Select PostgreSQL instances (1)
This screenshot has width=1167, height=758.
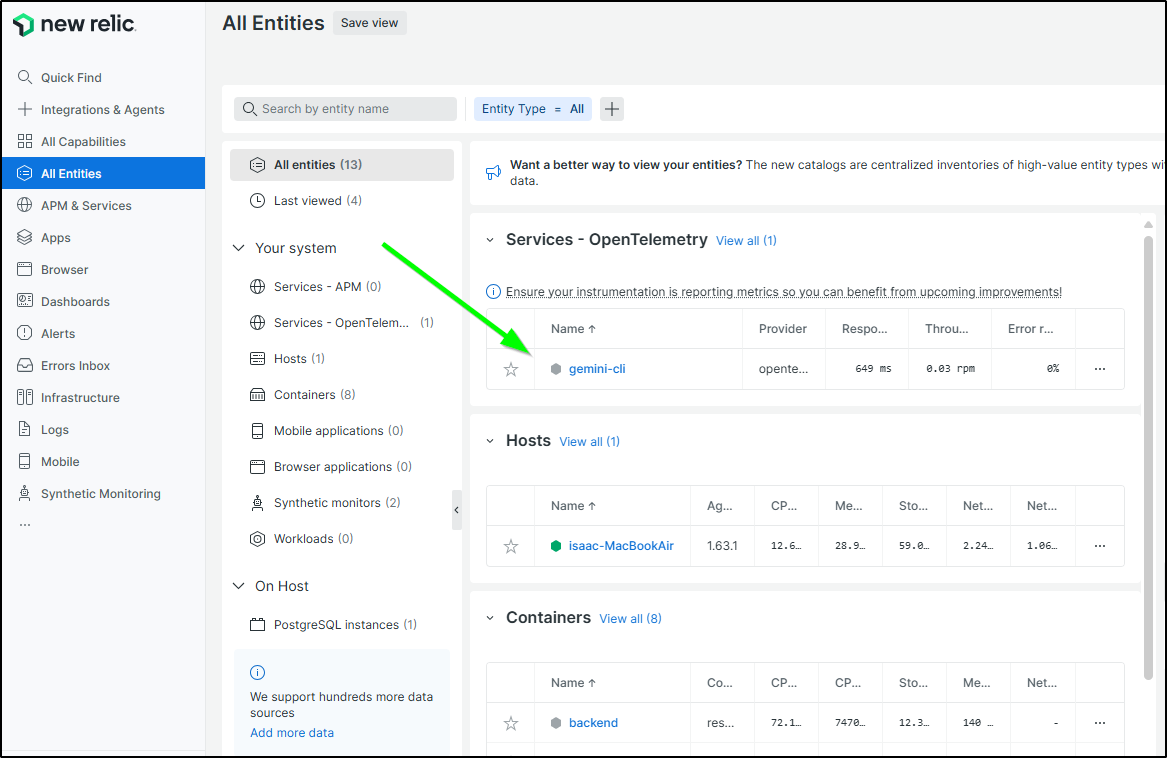tap(345, 625)
